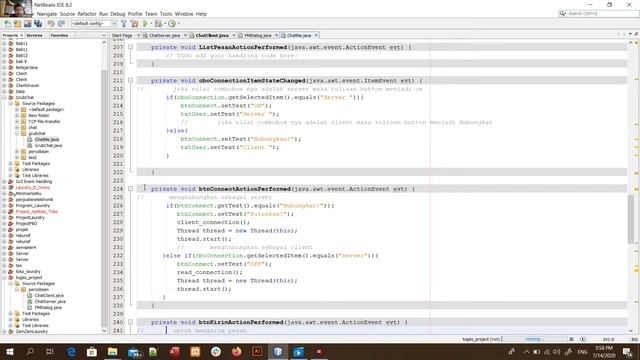Click the search magnifier icon in search box
Screen dimensions: 640x360
click(563, 13)
